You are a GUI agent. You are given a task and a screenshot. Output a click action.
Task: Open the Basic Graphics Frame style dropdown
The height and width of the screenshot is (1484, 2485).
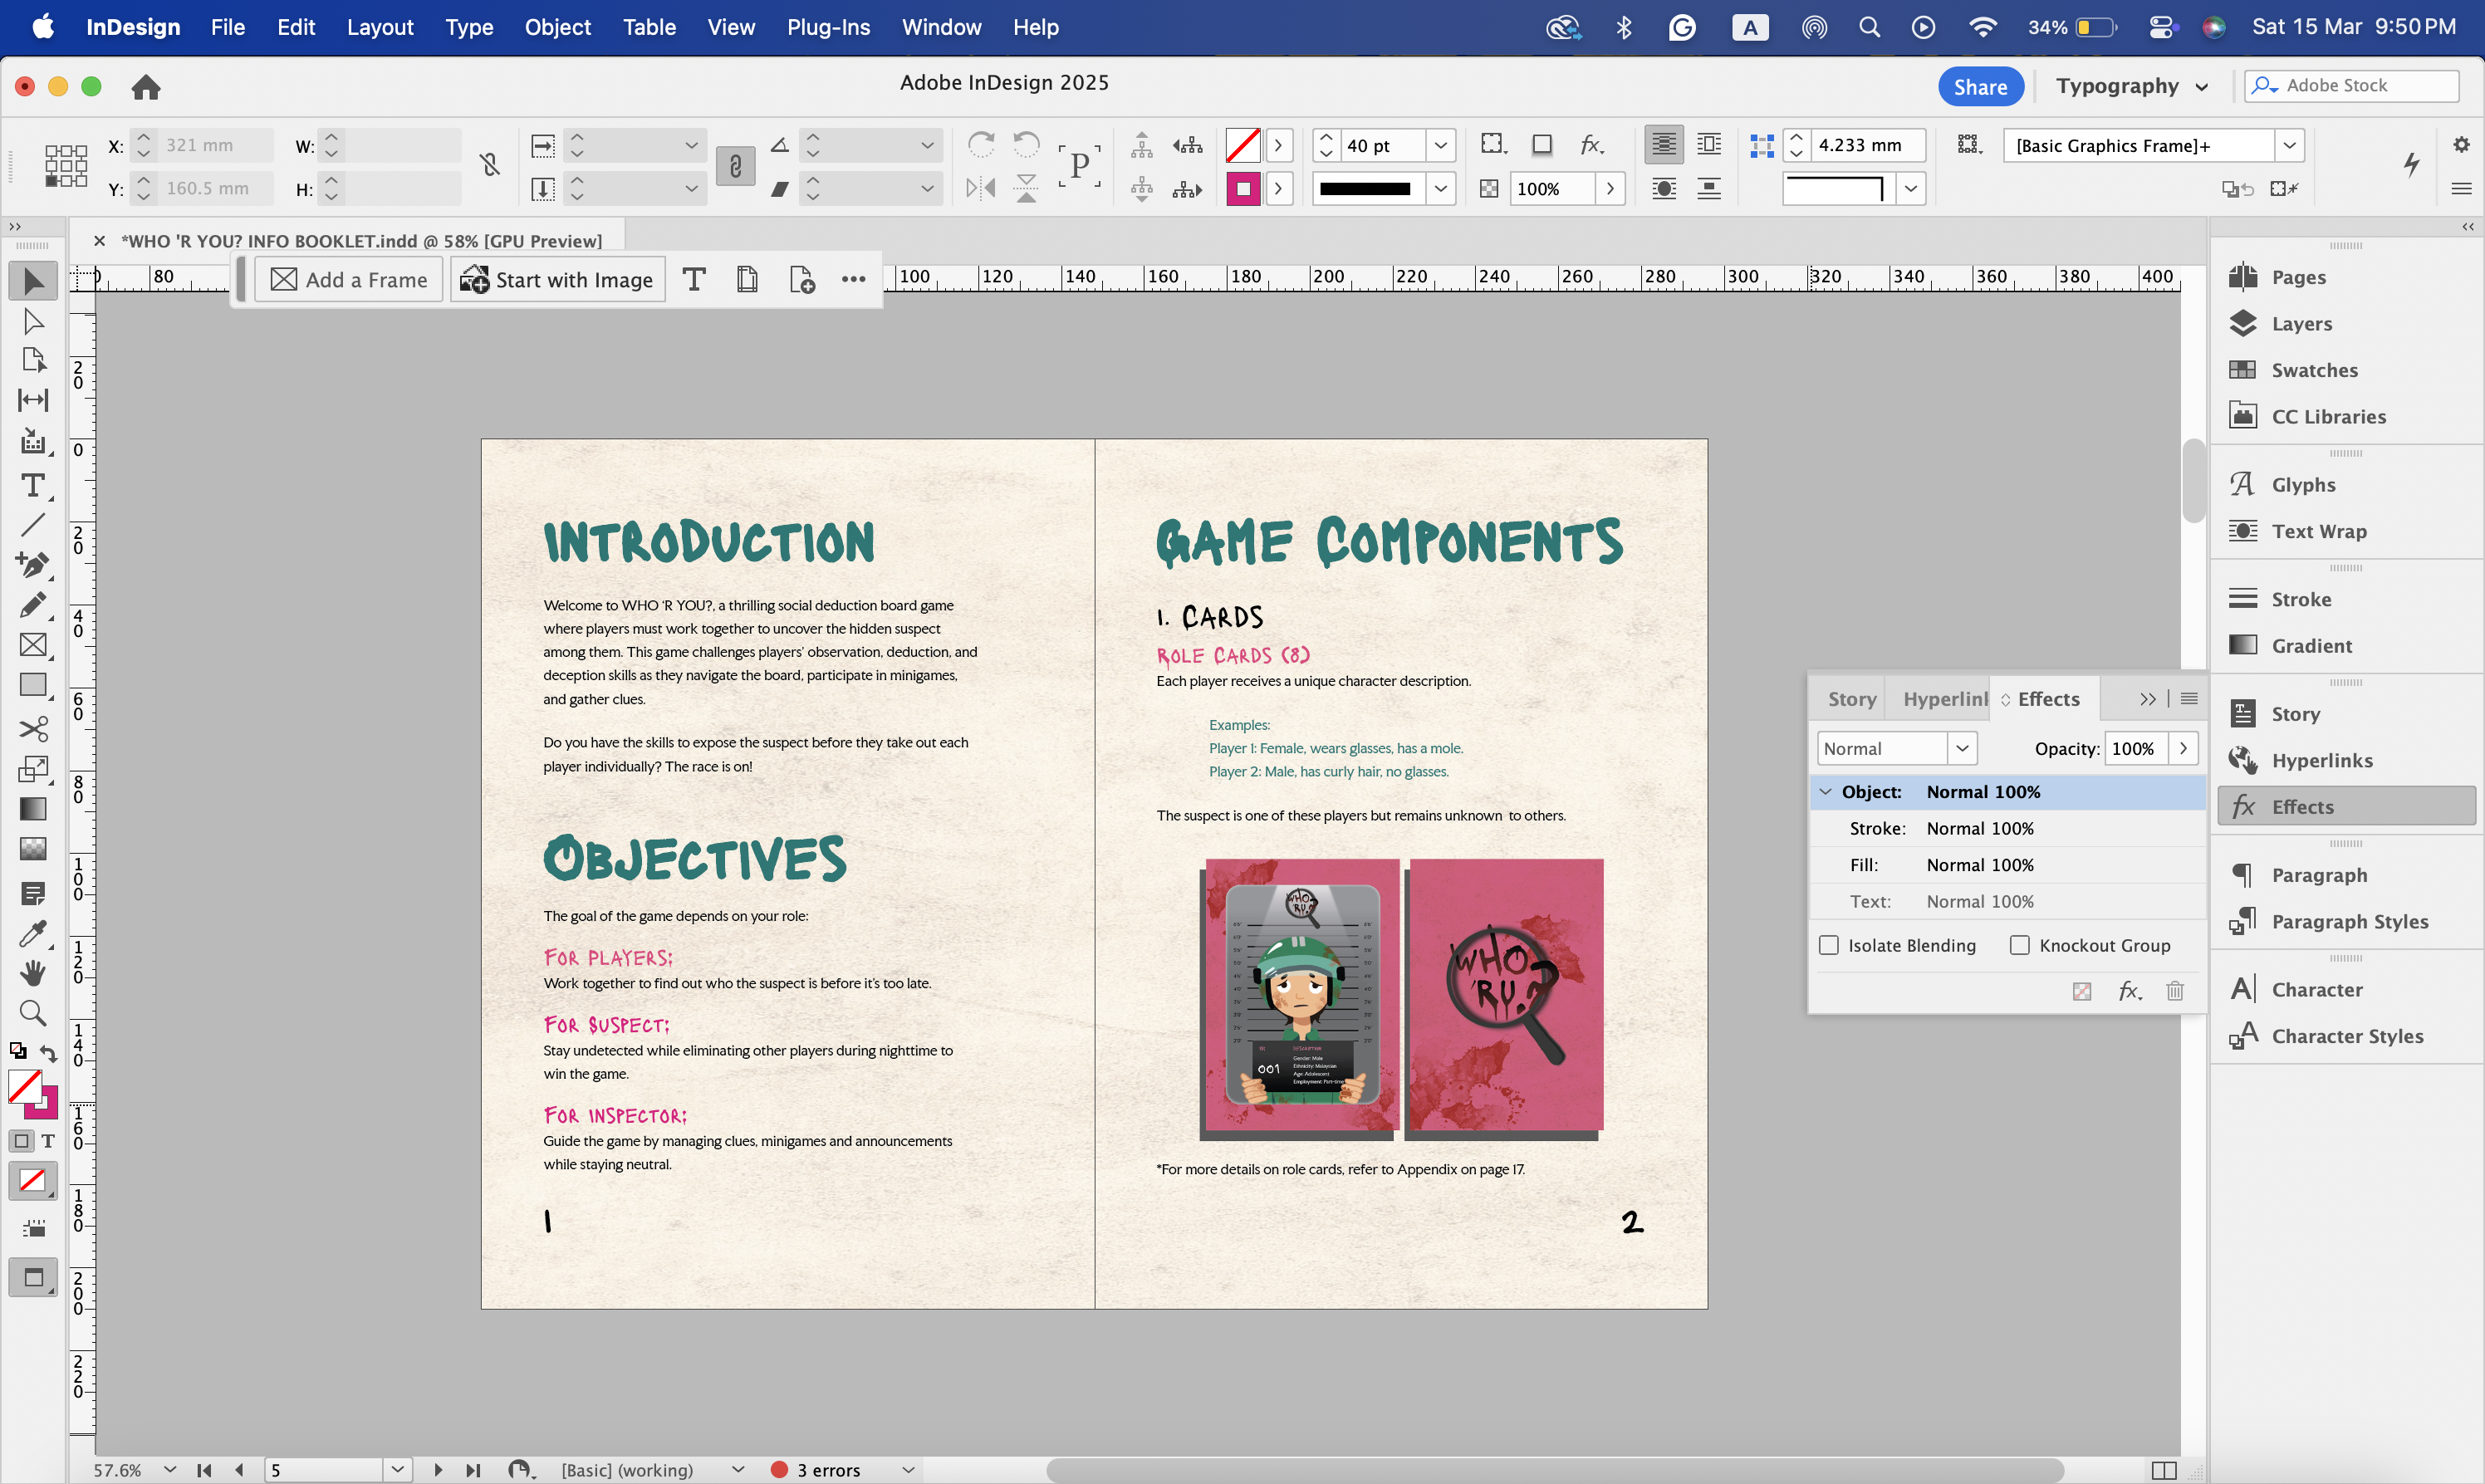point(2288,146)
